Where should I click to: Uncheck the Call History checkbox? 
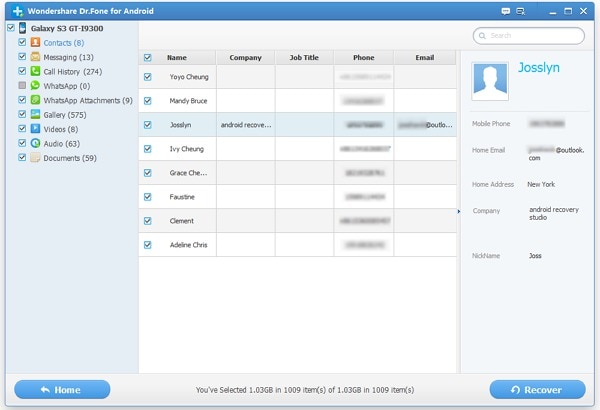point(22,71)
